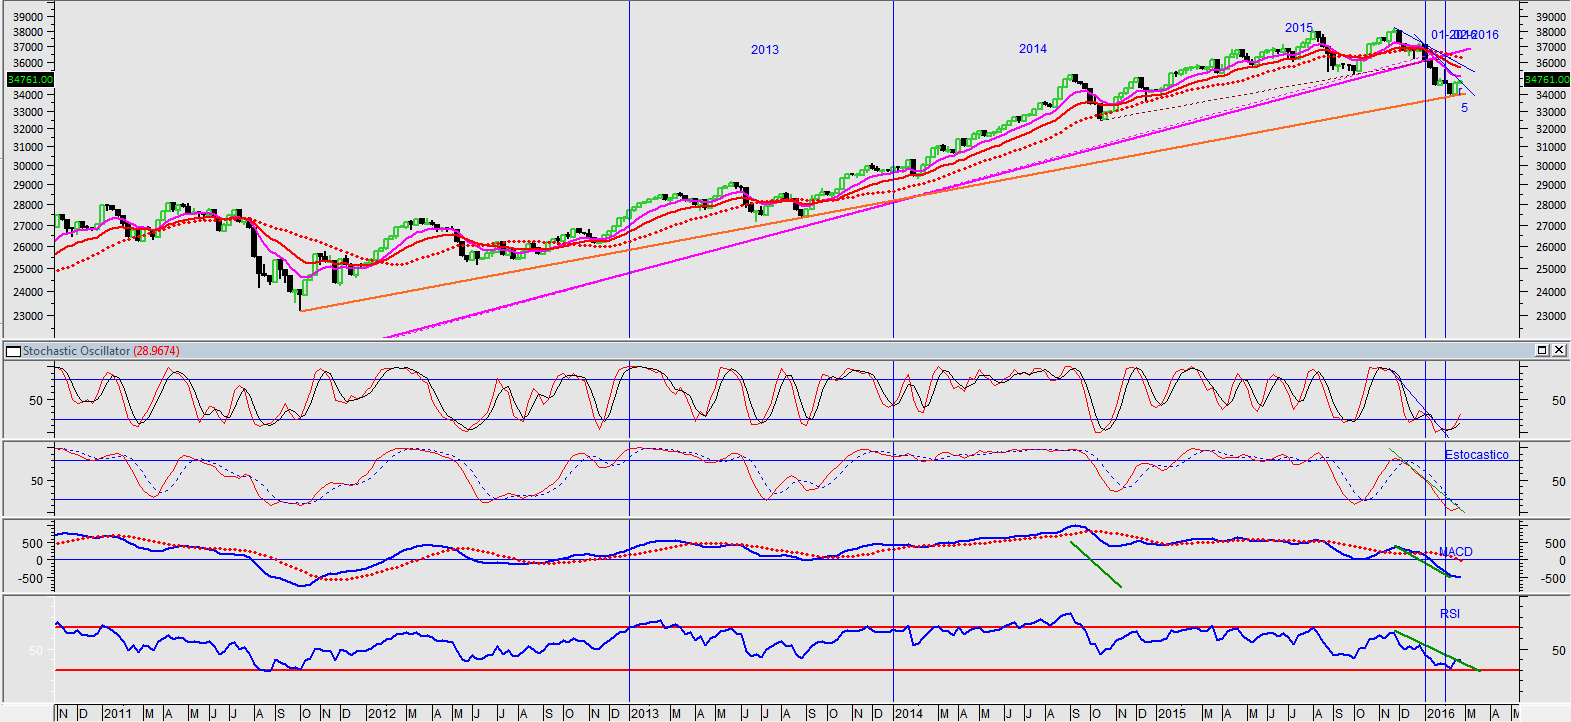
Task: Click 2012 on the bottom time axis
Action: (382, 714)
